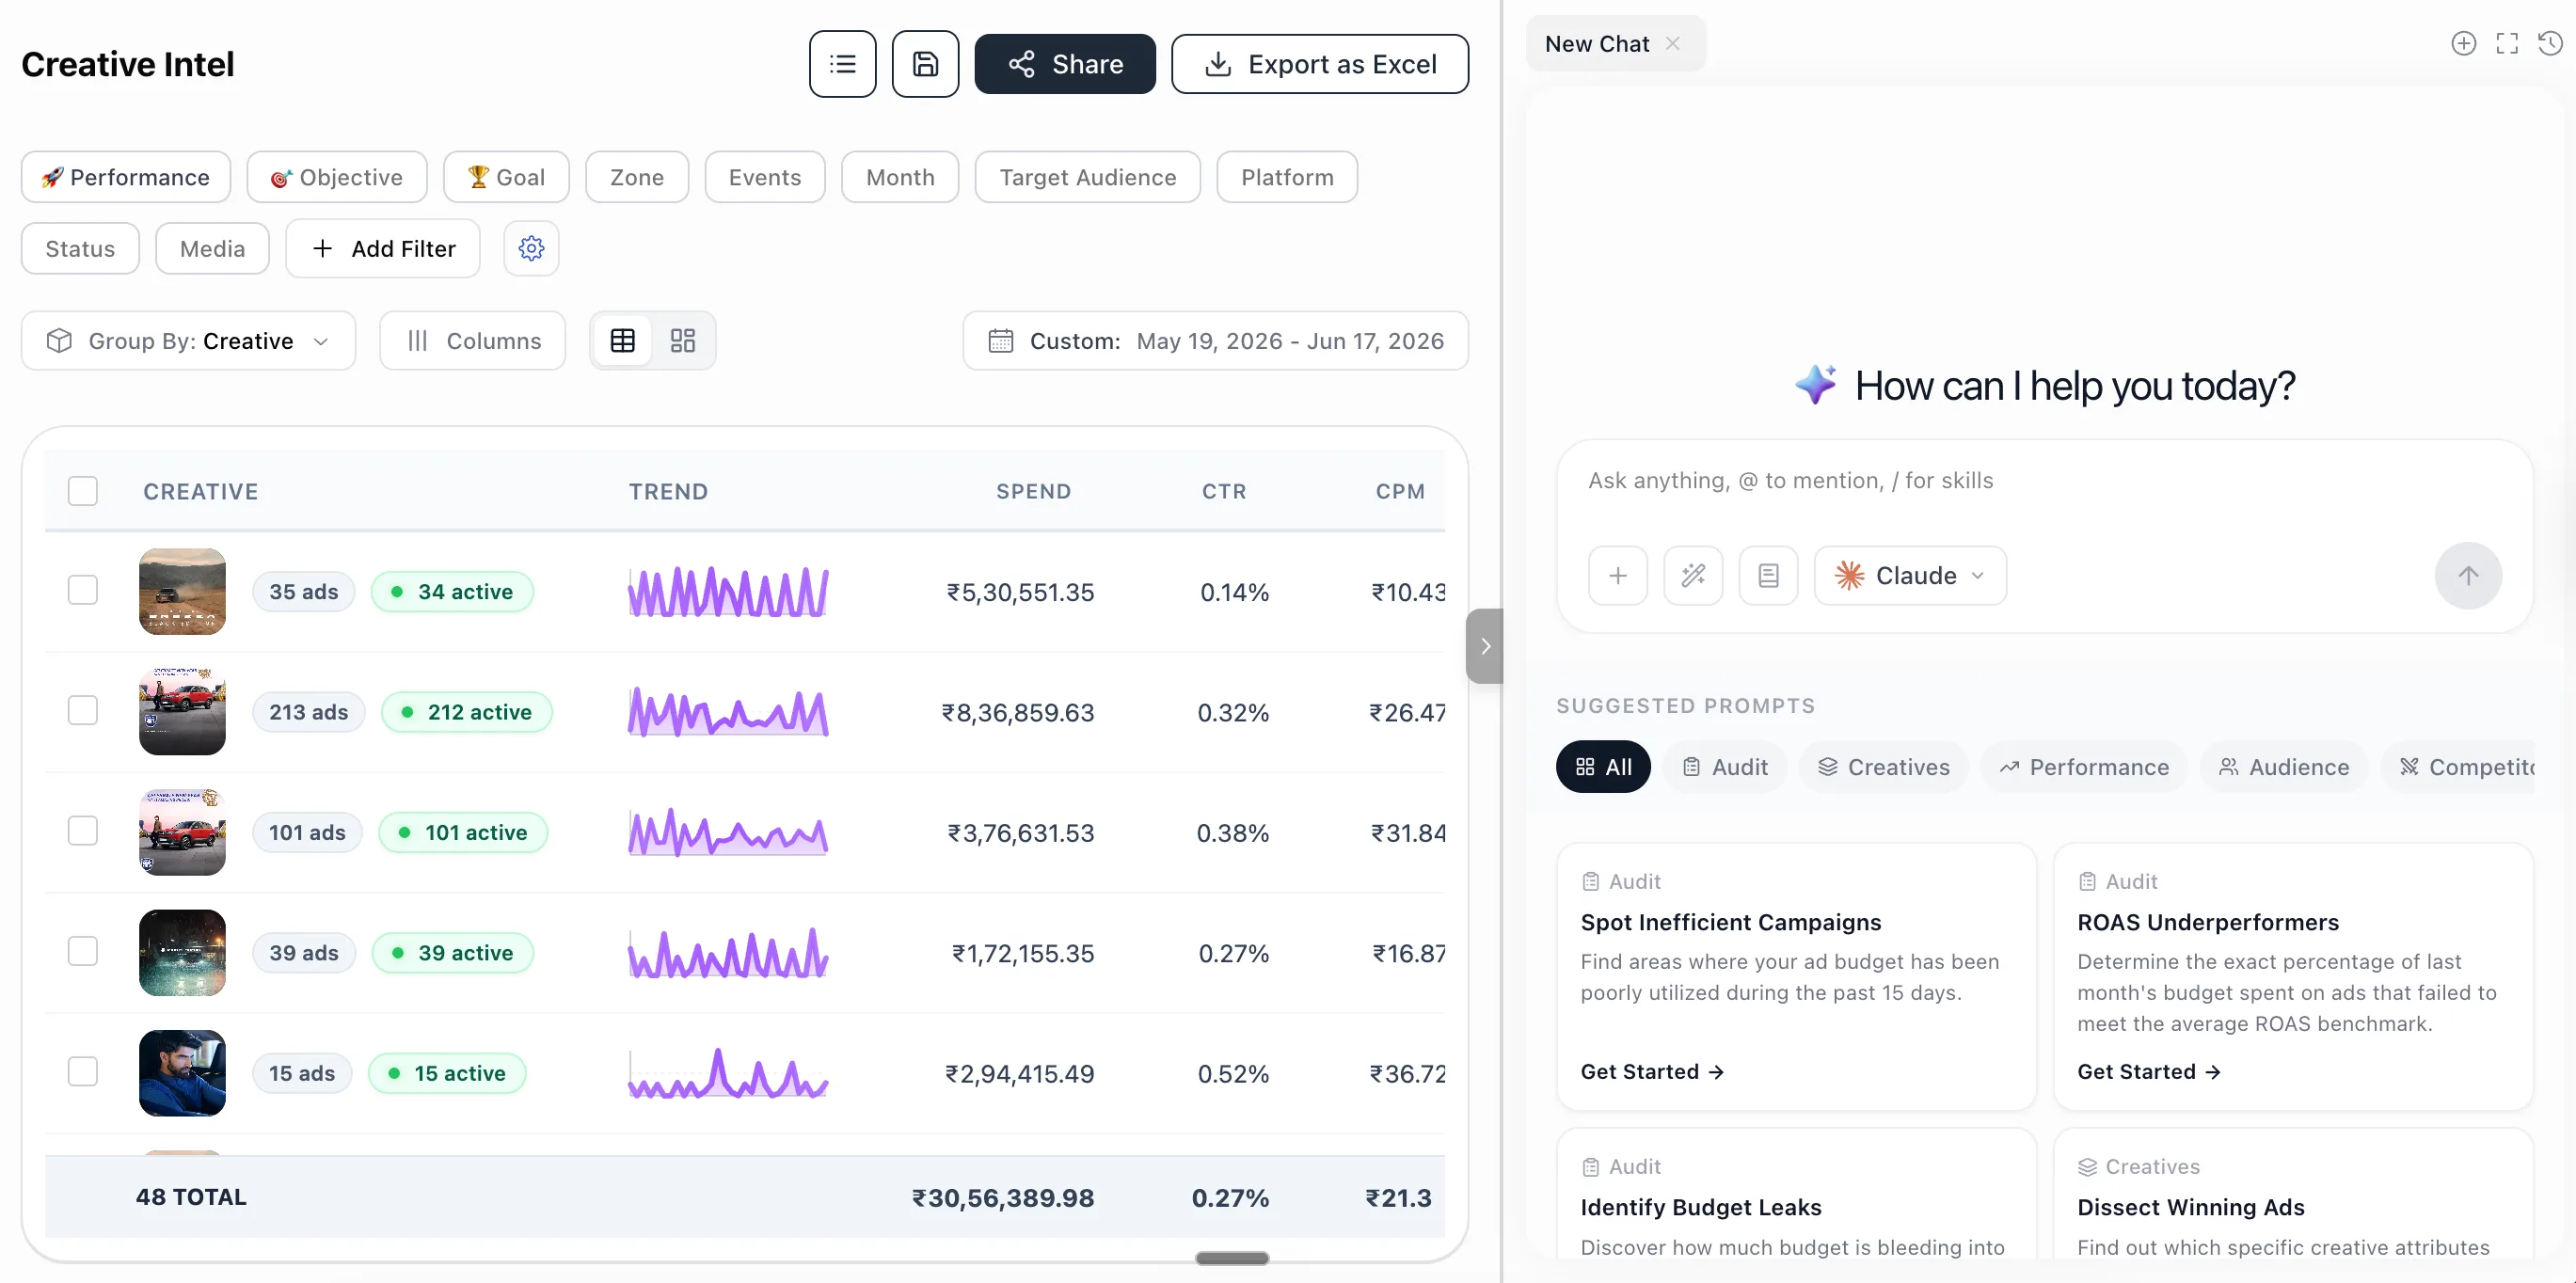Open the Goal trophy filter
The width and height of the screenshot is (2576, 1283).
pyautogui.click(x=506, y=177)
